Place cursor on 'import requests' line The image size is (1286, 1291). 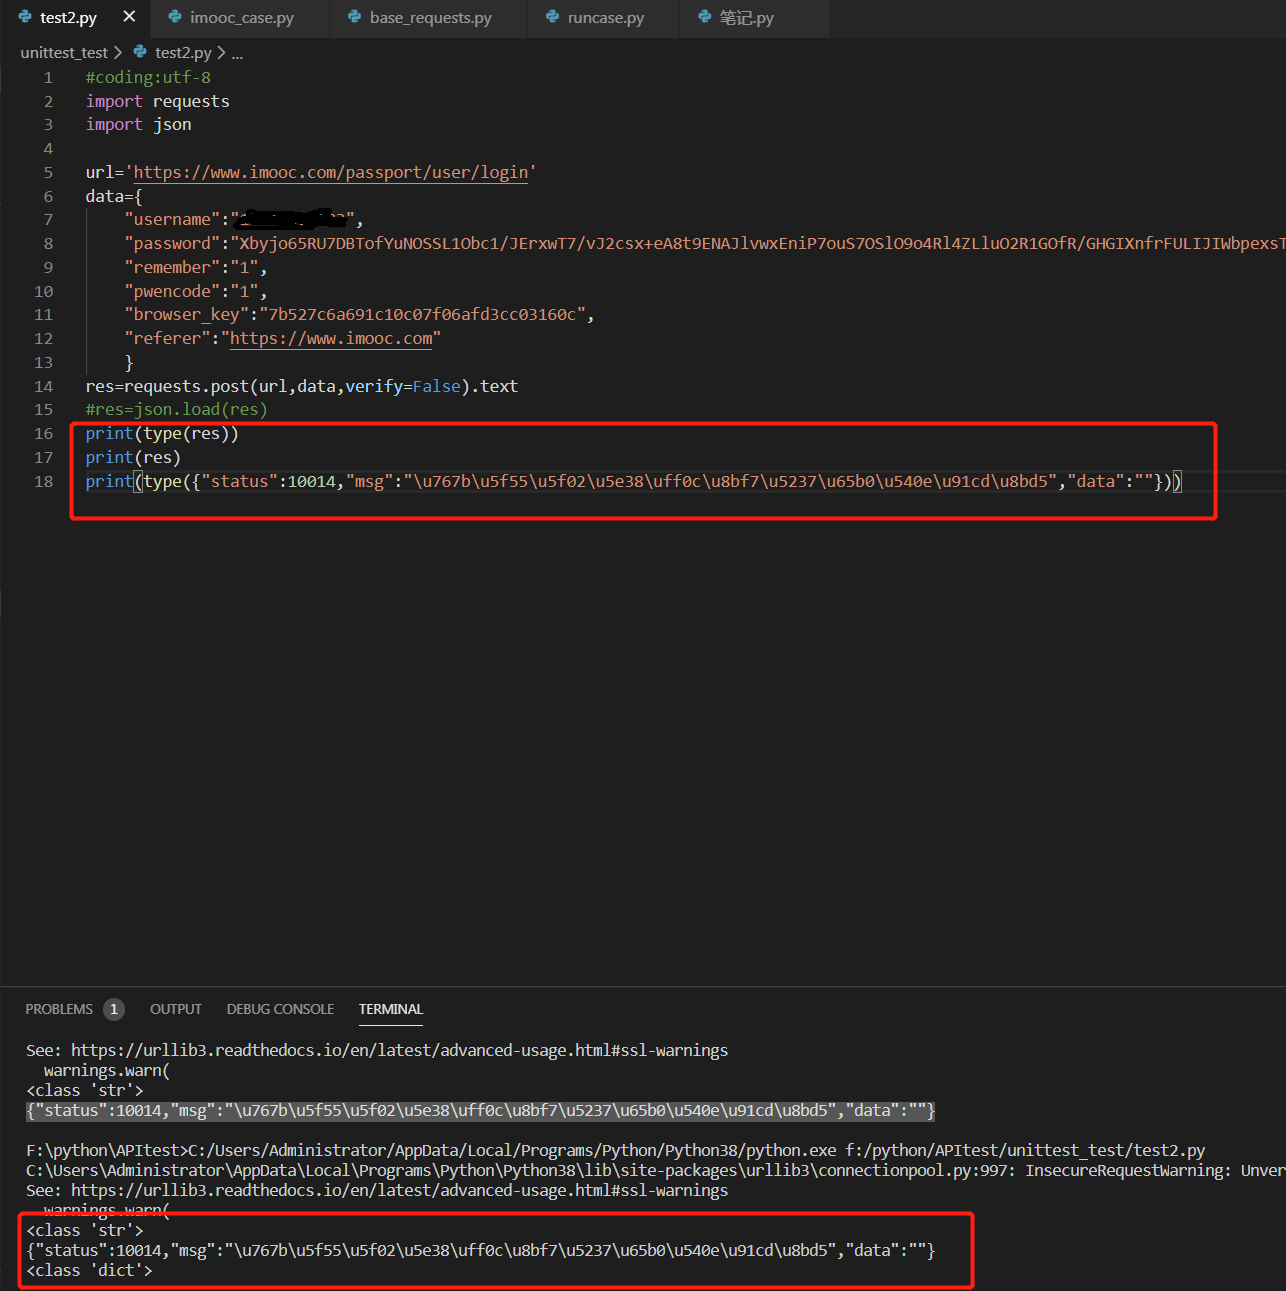(x=157, y=101)
